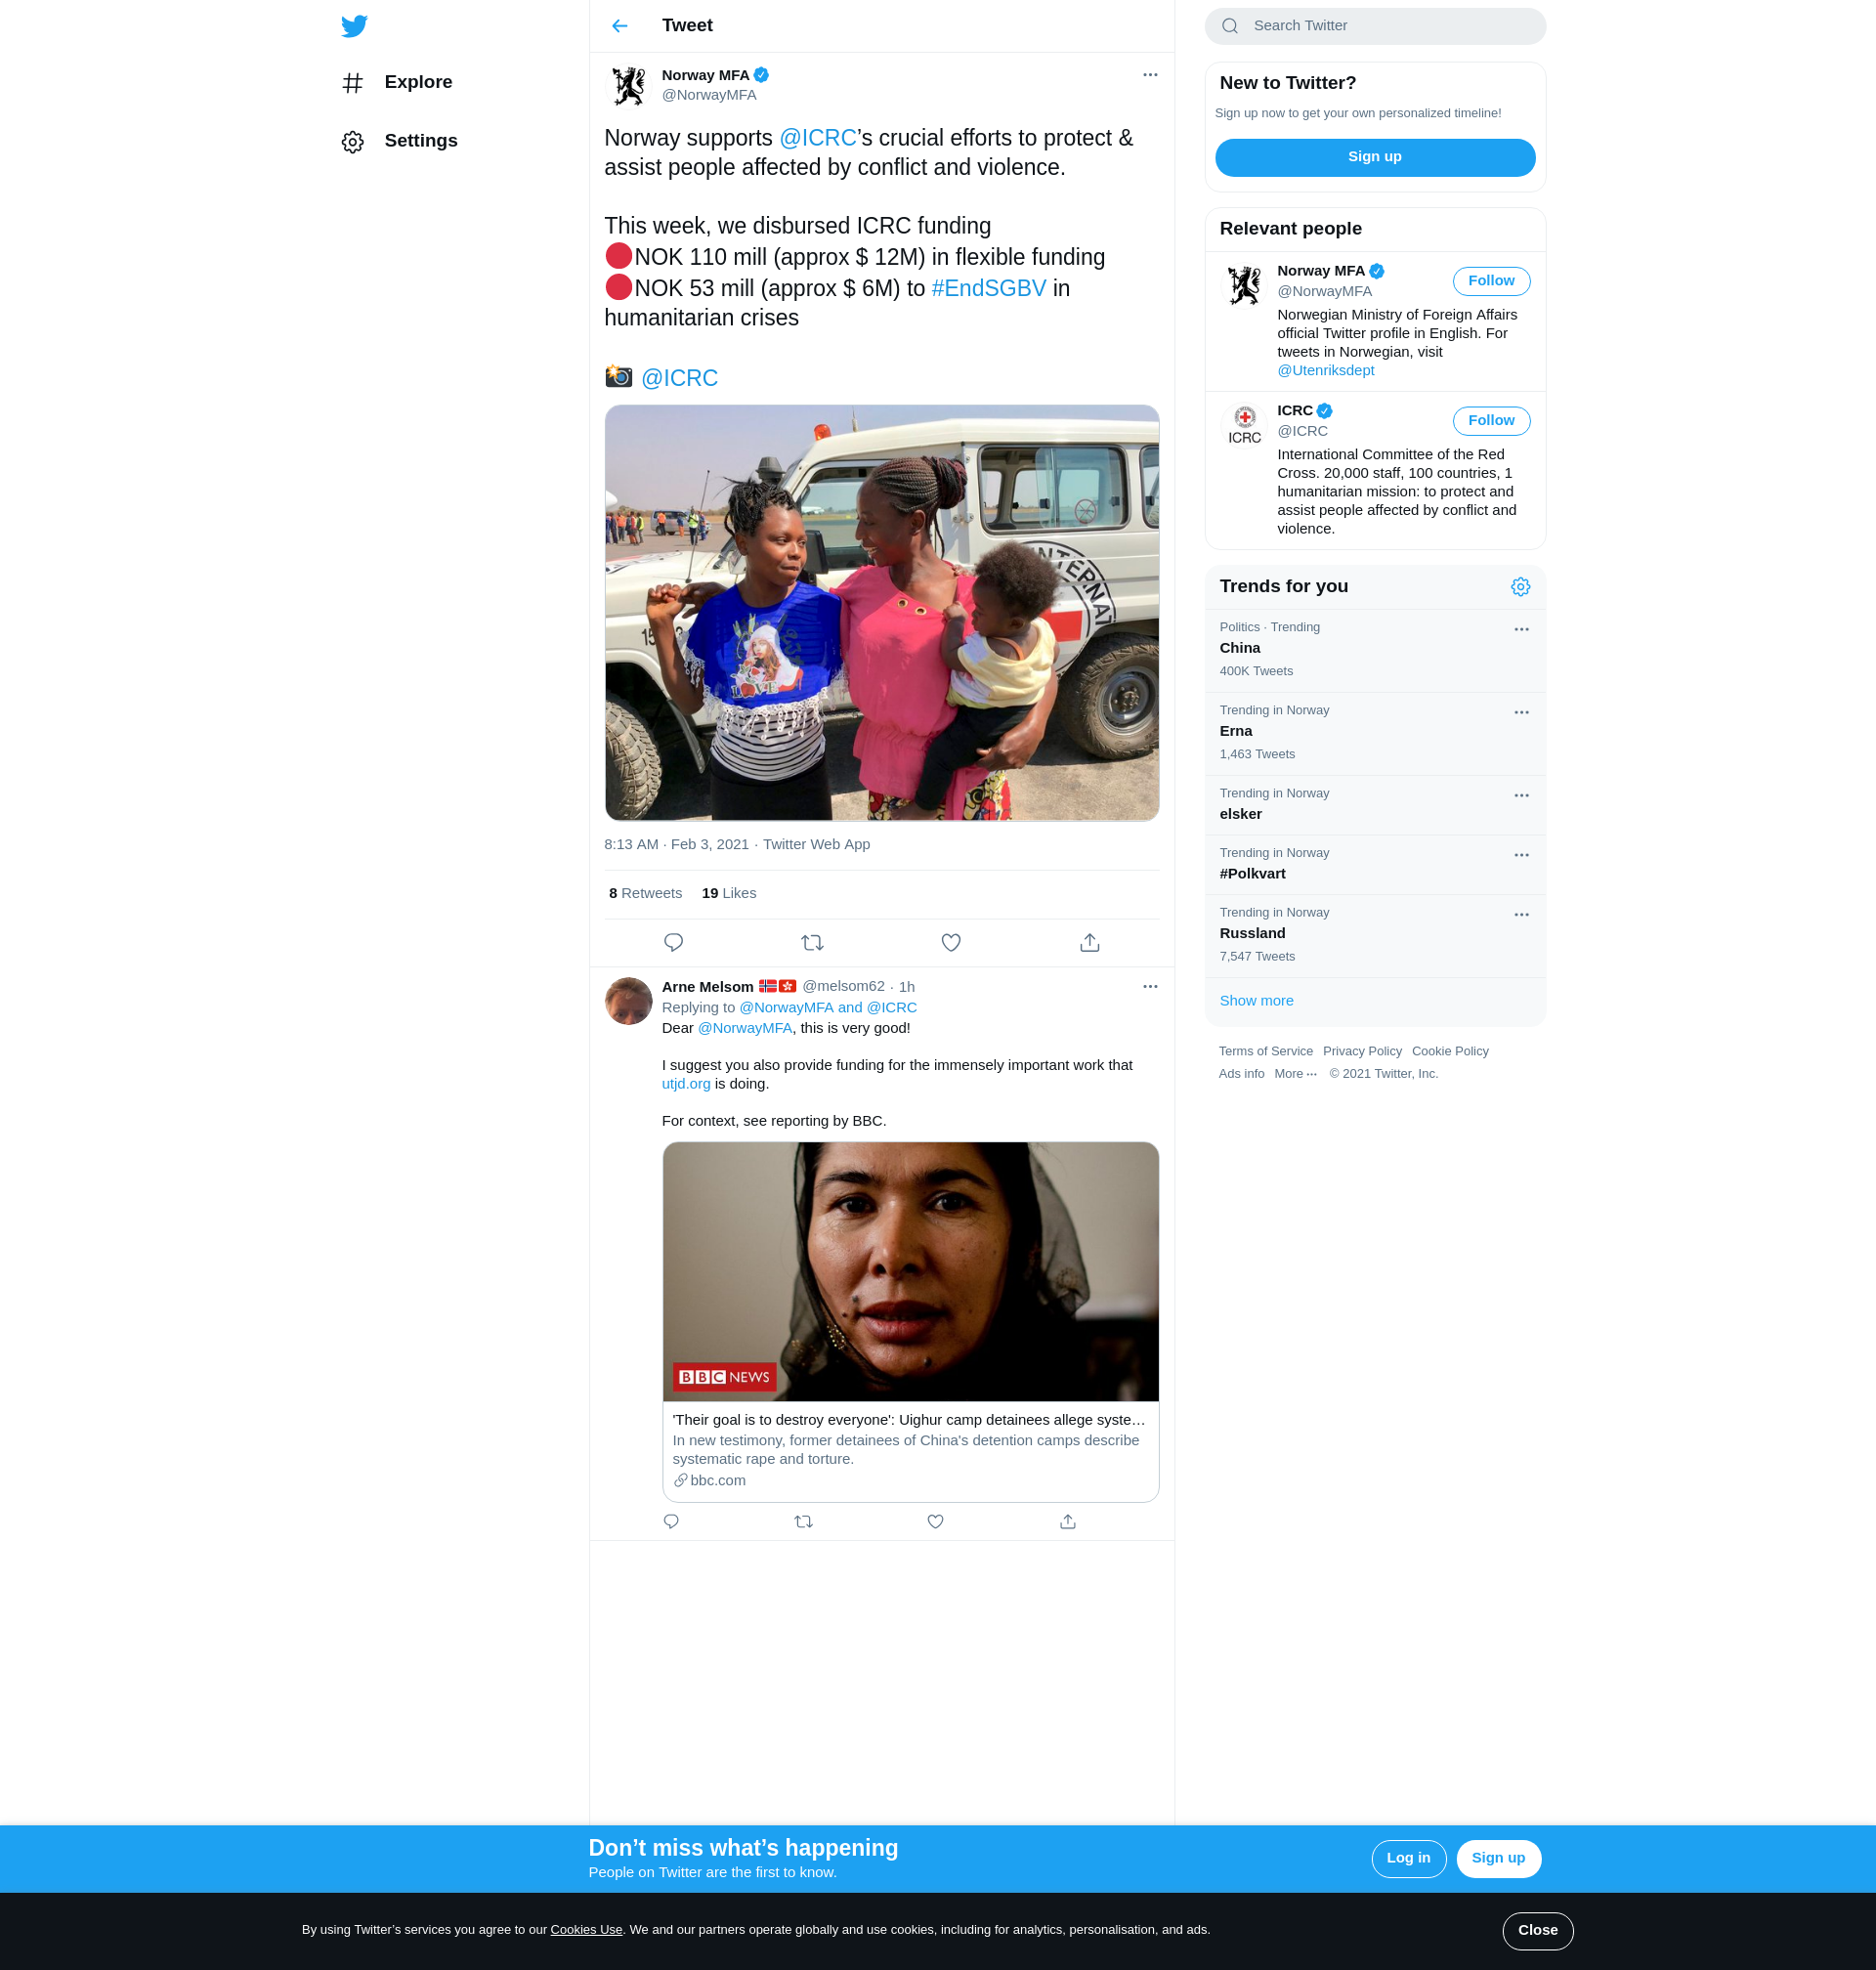Image resolution: width=1876 pixels, height=1970 pixels.
Task: Like Arne Melsom's reply
Action: coord(935,1521)
